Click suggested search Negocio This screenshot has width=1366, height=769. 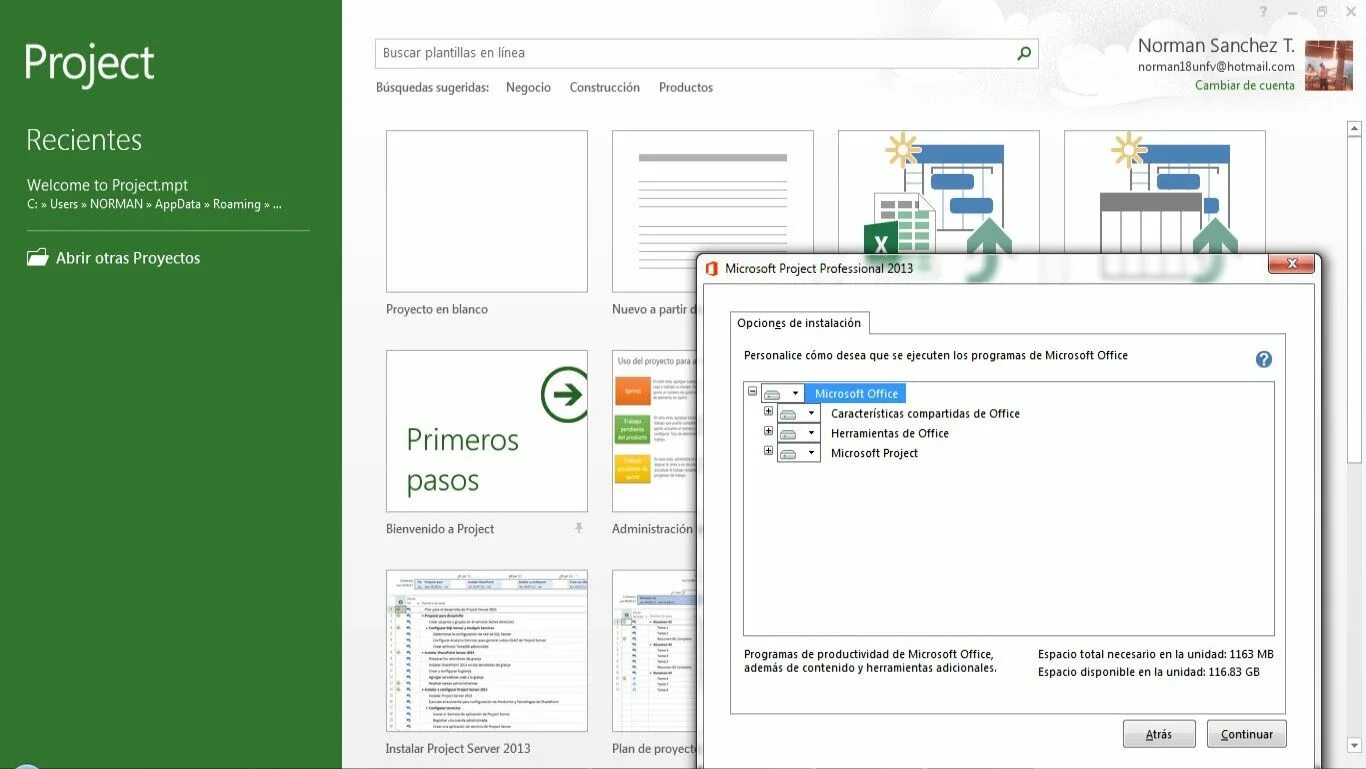click(x=528, y=87)
